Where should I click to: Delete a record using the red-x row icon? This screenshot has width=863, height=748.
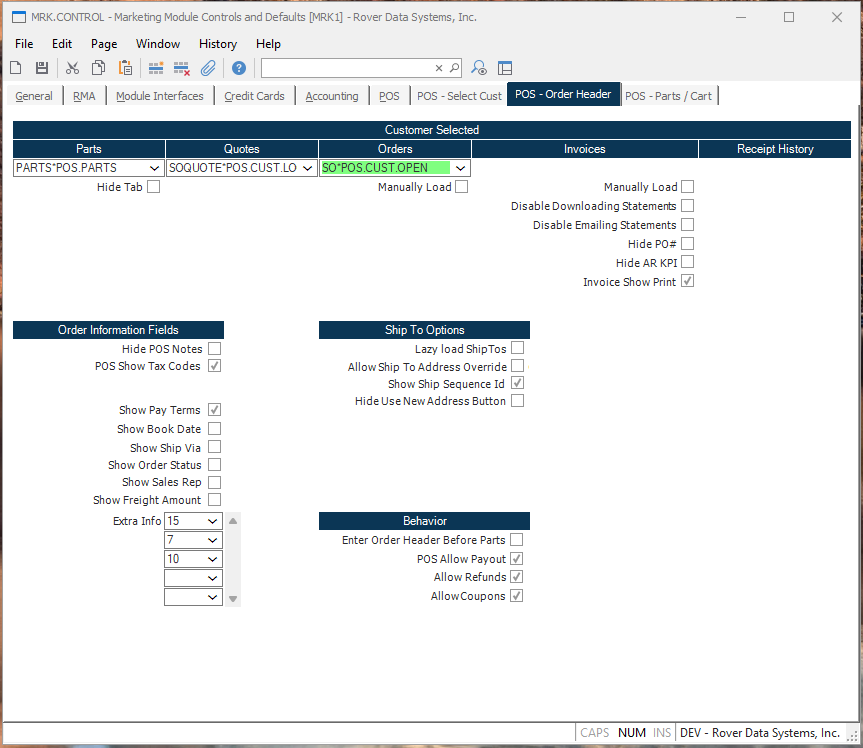pyautogui.click(x=182, y=67)
